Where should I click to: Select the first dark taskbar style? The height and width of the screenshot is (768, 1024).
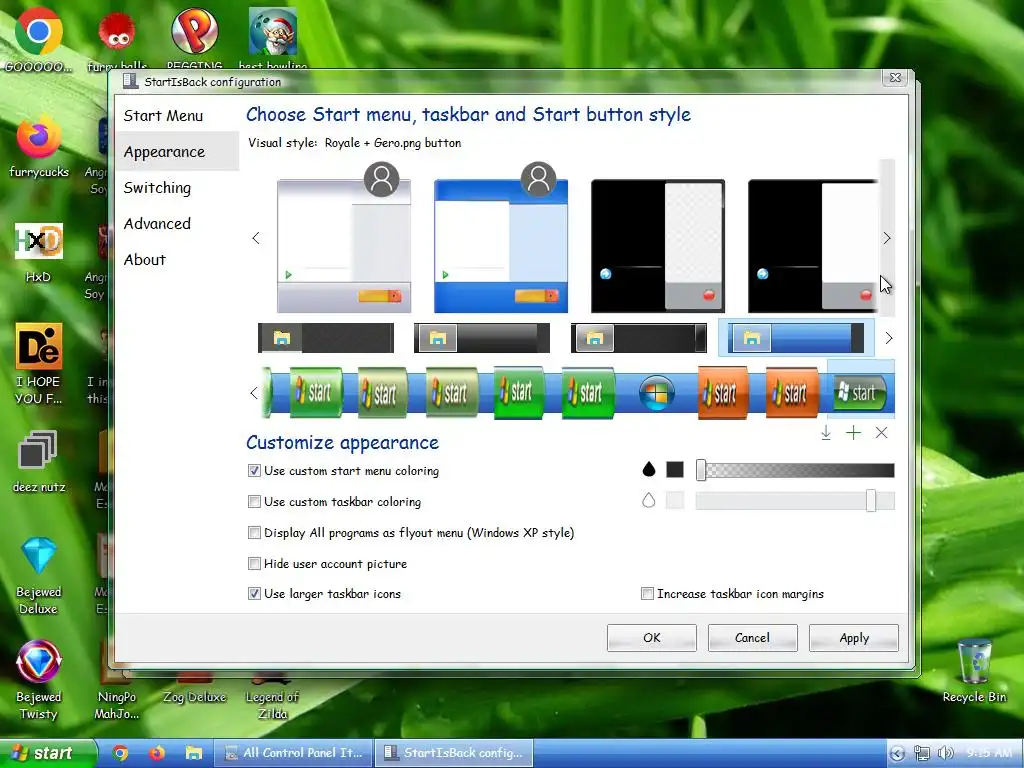pos(326,338)
